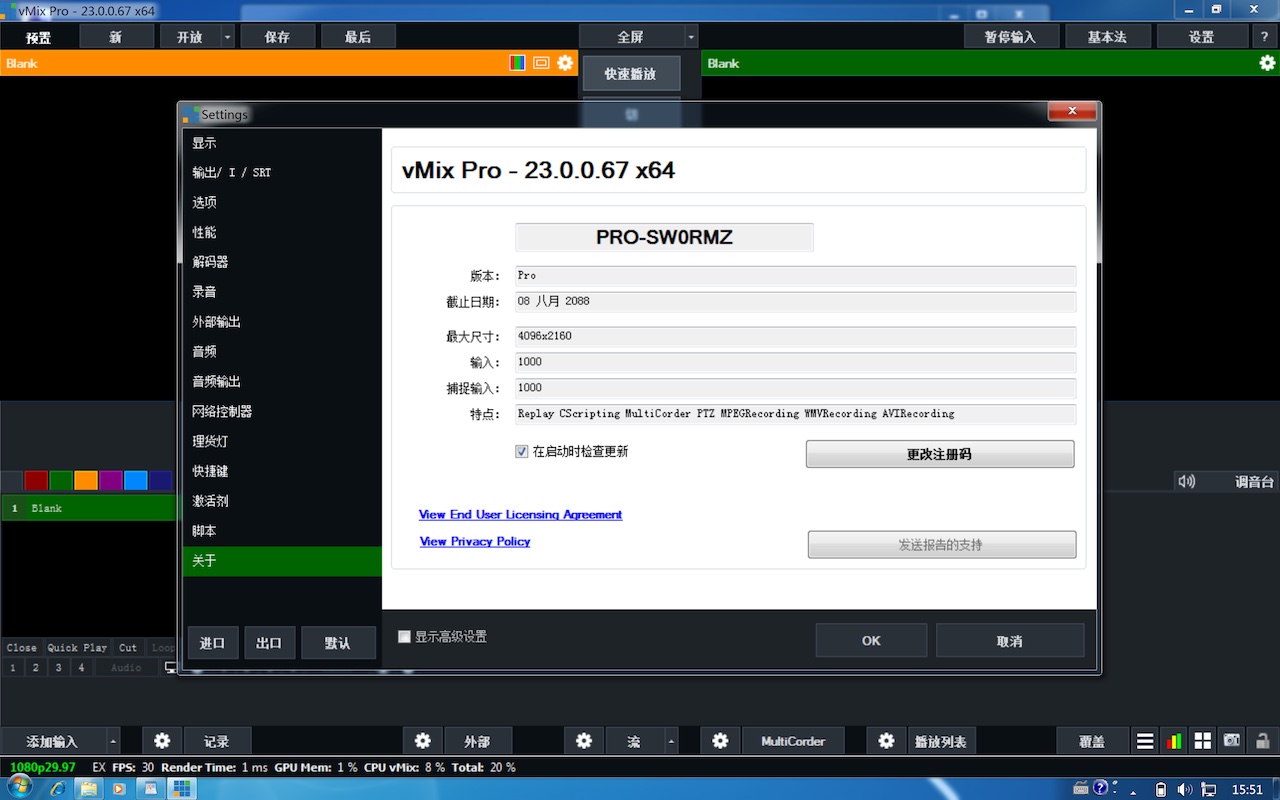Open 解码器 settings section
Viewport: 1280px width, 800px height.
tap(282, 262)
